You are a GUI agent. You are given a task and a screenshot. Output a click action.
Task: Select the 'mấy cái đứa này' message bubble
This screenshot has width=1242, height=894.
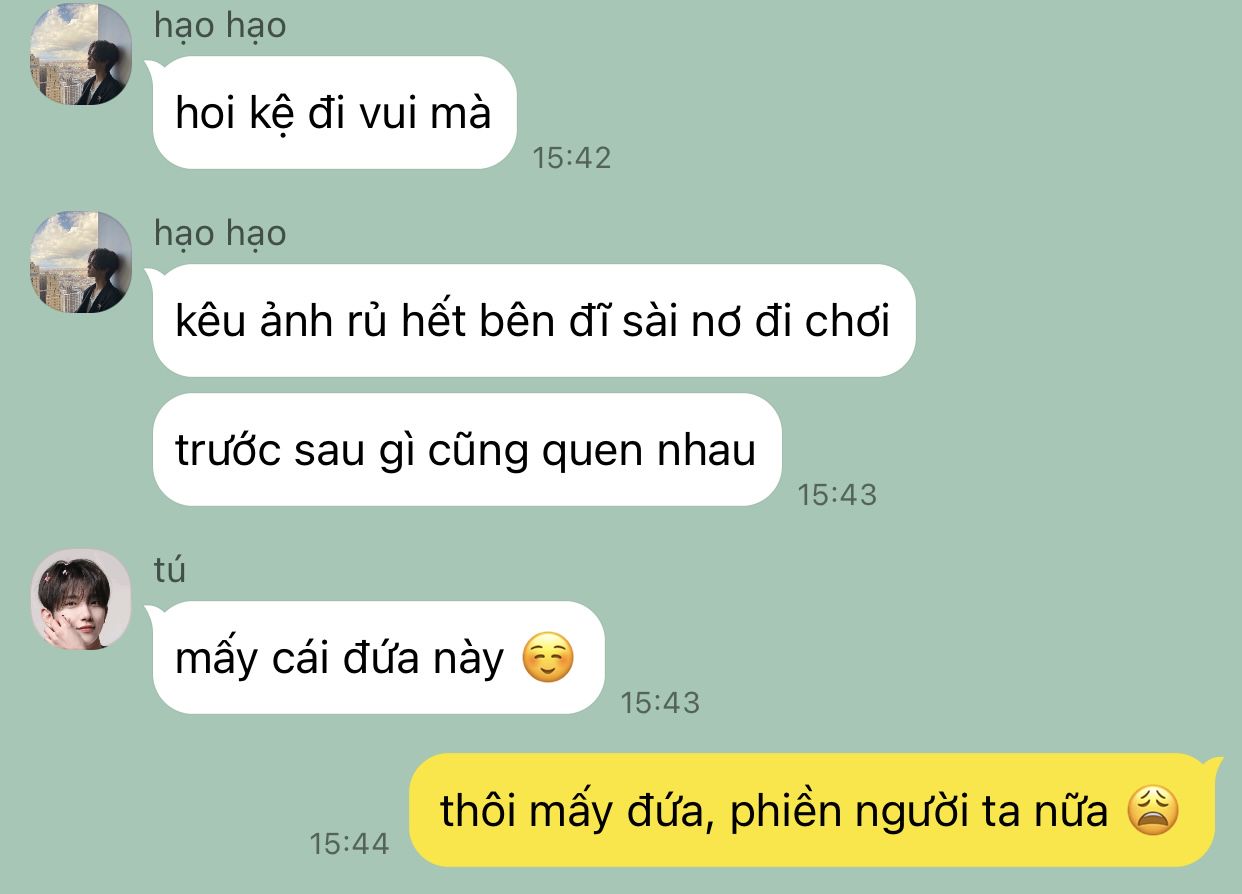[x=378, y=657]
